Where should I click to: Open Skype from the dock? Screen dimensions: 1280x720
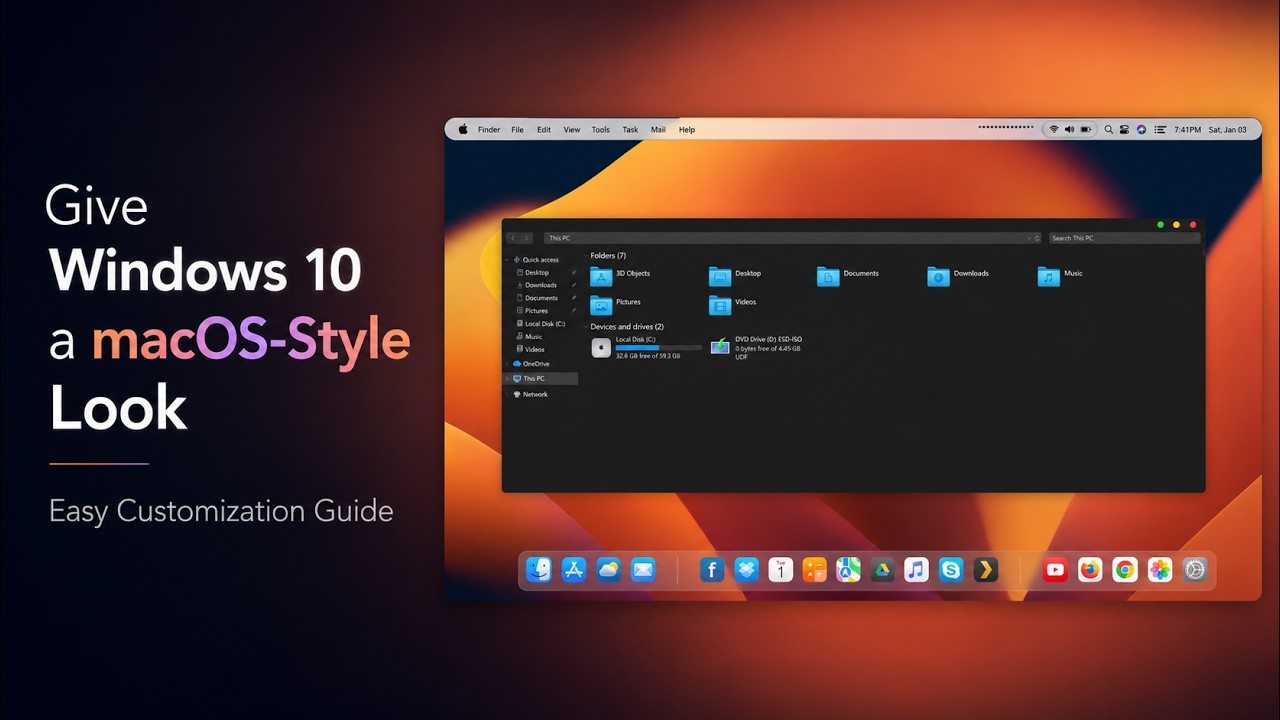click(x=951, y=570)
